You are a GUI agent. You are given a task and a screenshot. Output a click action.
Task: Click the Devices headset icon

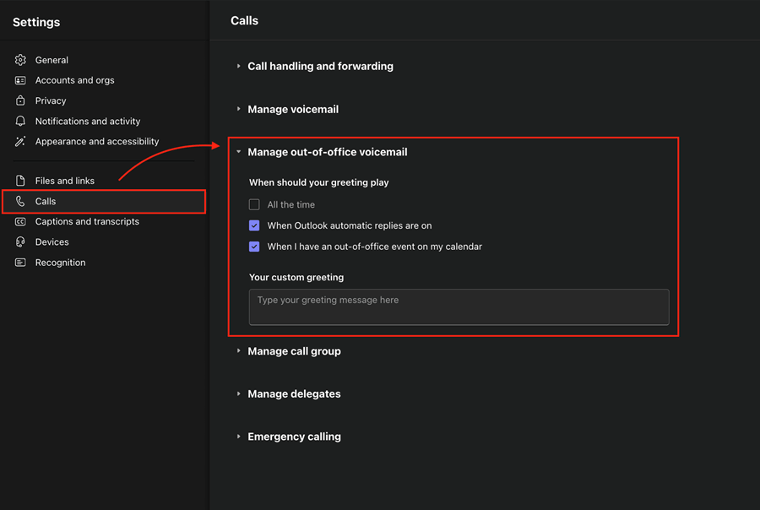[20, 242]
